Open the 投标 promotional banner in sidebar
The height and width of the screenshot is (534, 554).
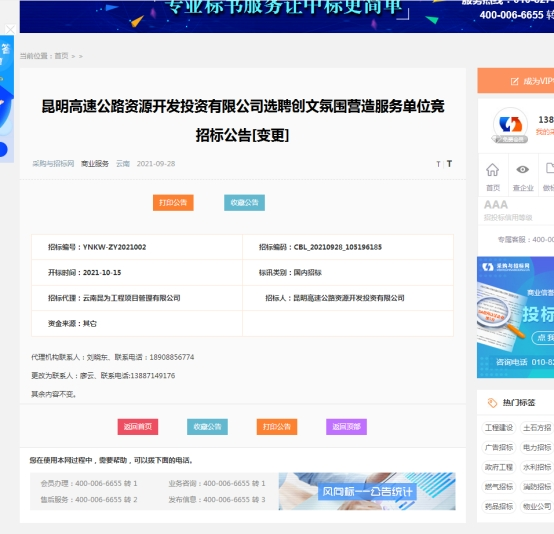click(515, 317)
